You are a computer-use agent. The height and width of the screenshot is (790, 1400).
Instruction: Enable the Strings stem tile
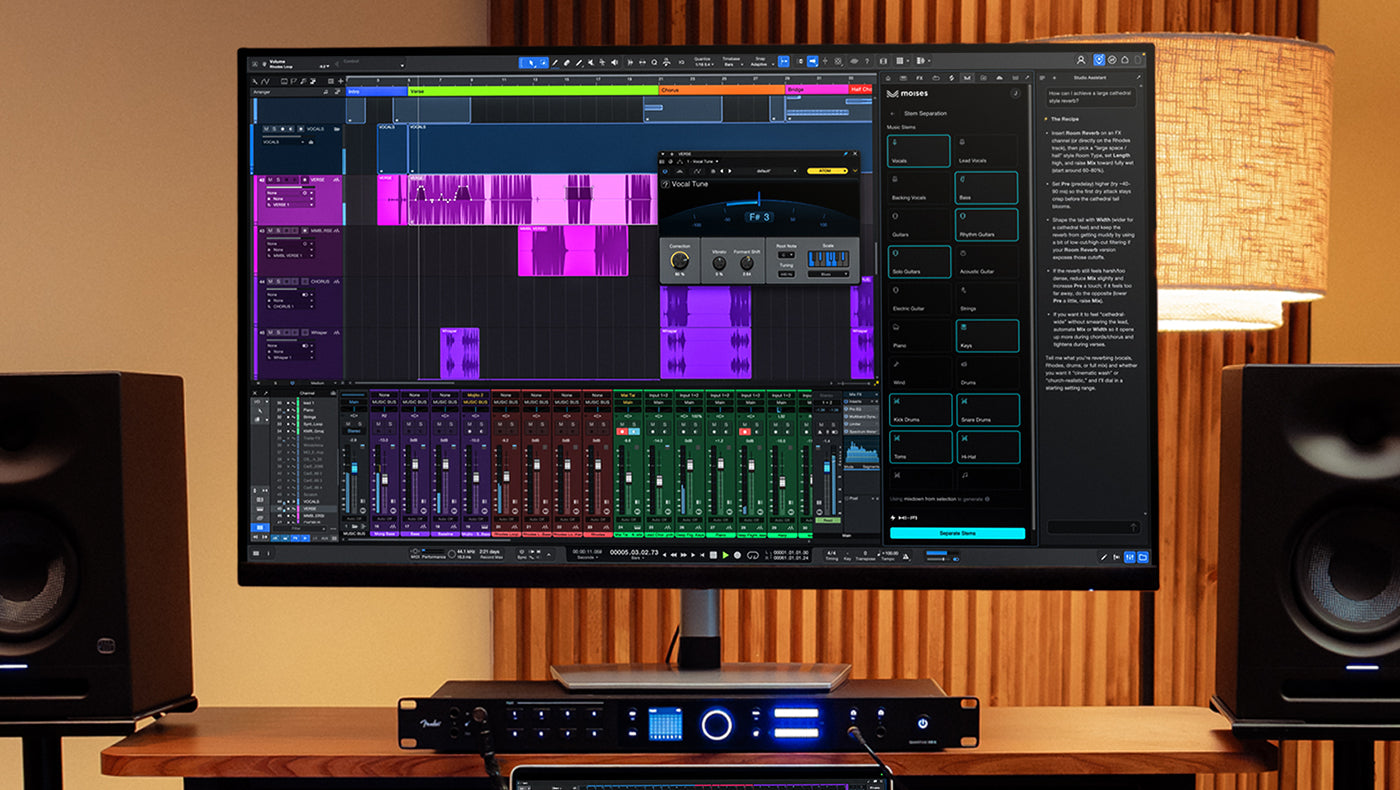[986, 299]
